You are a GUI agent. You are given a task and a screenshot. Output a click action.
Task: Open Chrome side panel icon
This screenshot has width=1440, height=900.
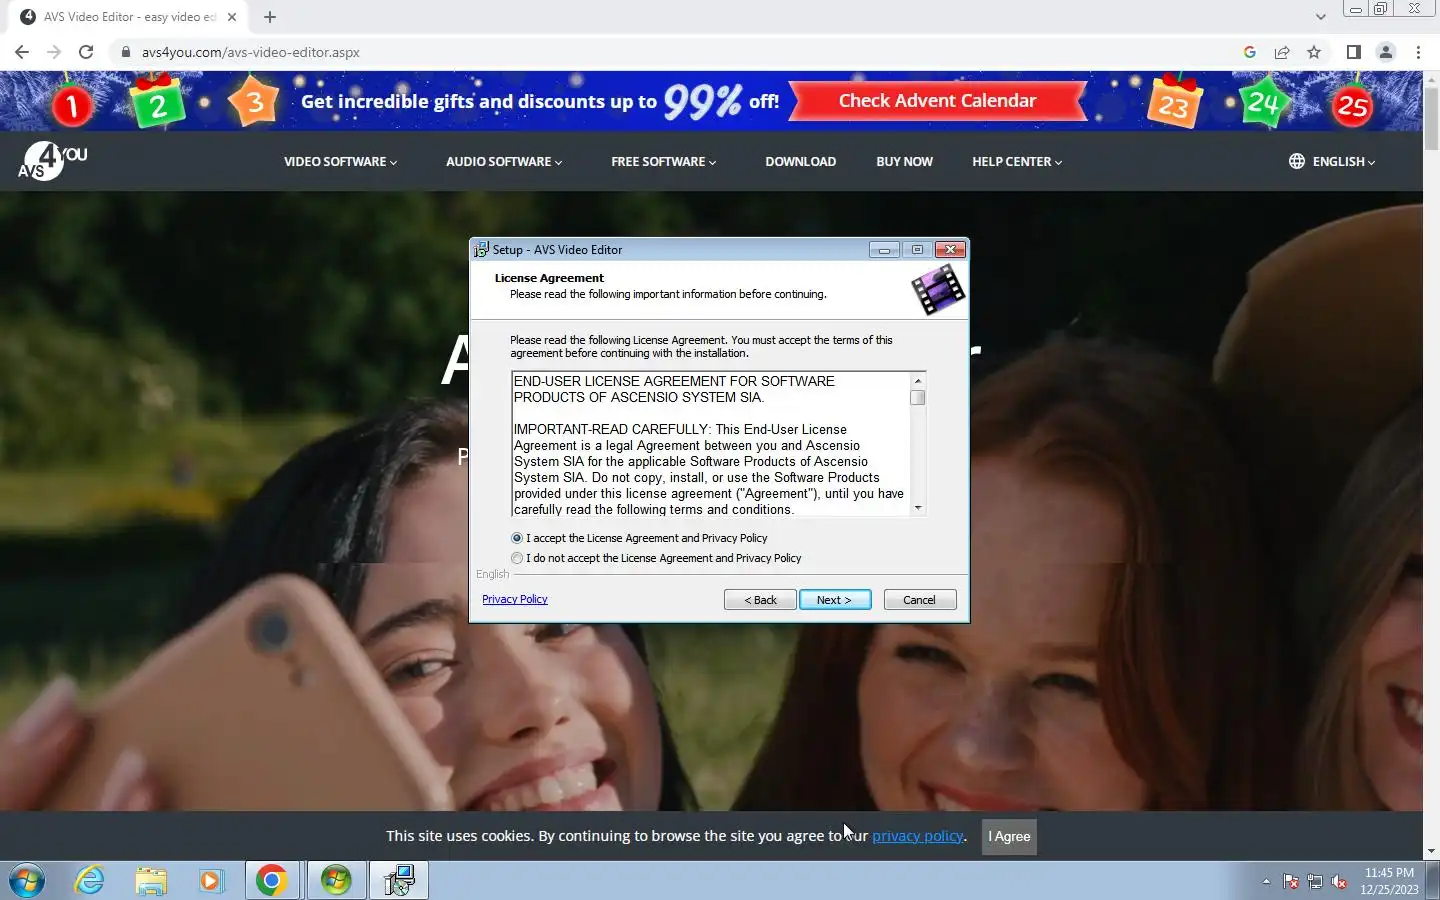click(1353, 52)
